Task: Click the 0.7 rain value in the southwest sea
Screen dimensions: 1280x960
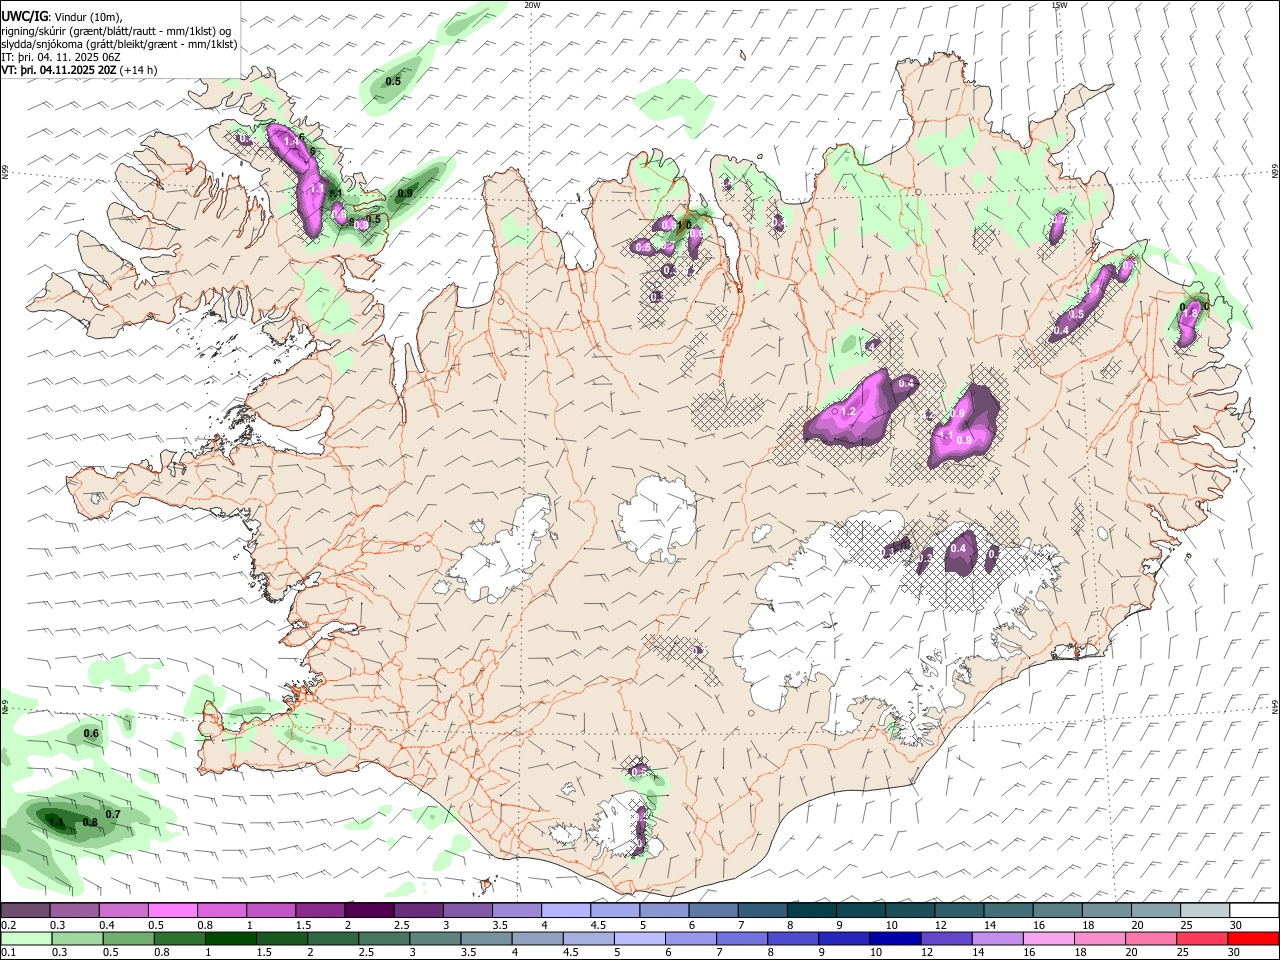Action: pos(113,815)
